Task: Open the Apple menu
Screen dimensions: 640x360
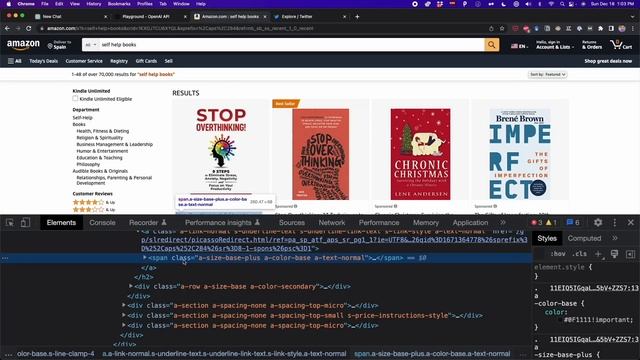Action: [x=8, y=4]
